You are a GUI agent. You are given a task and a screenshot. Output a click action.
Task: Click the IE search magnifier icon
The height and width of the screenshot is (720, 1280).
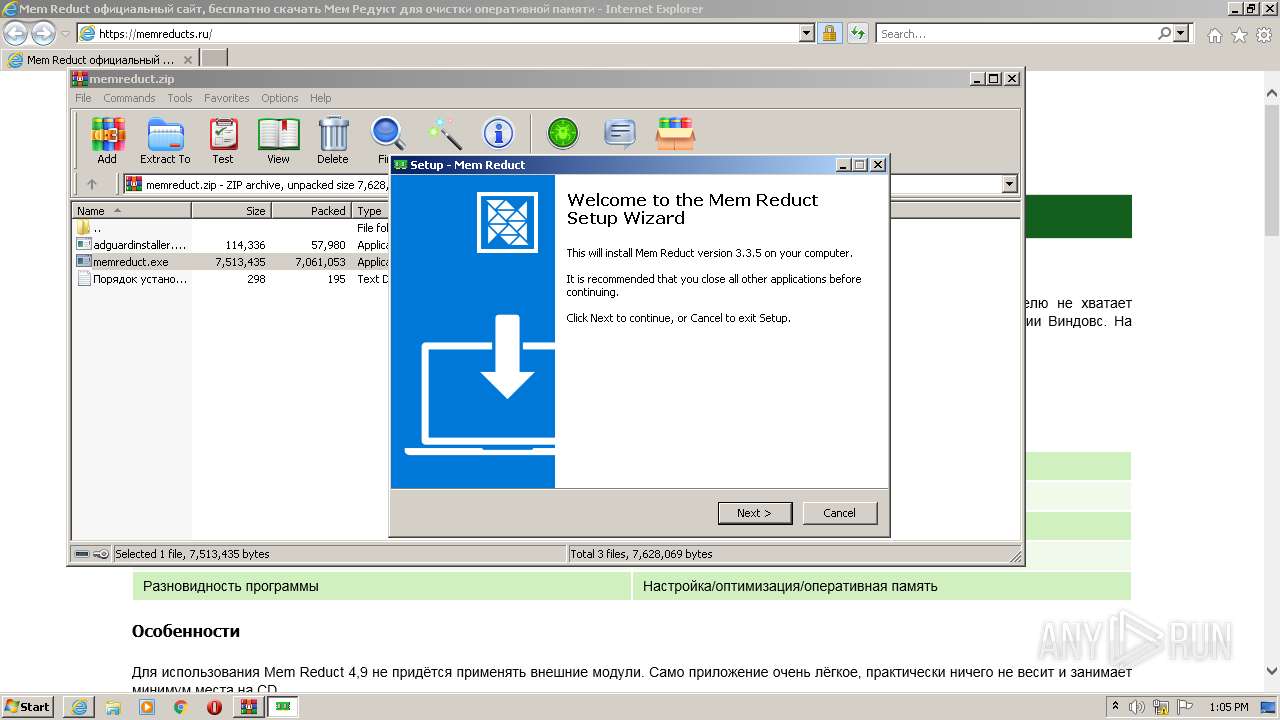(1164, 34)
